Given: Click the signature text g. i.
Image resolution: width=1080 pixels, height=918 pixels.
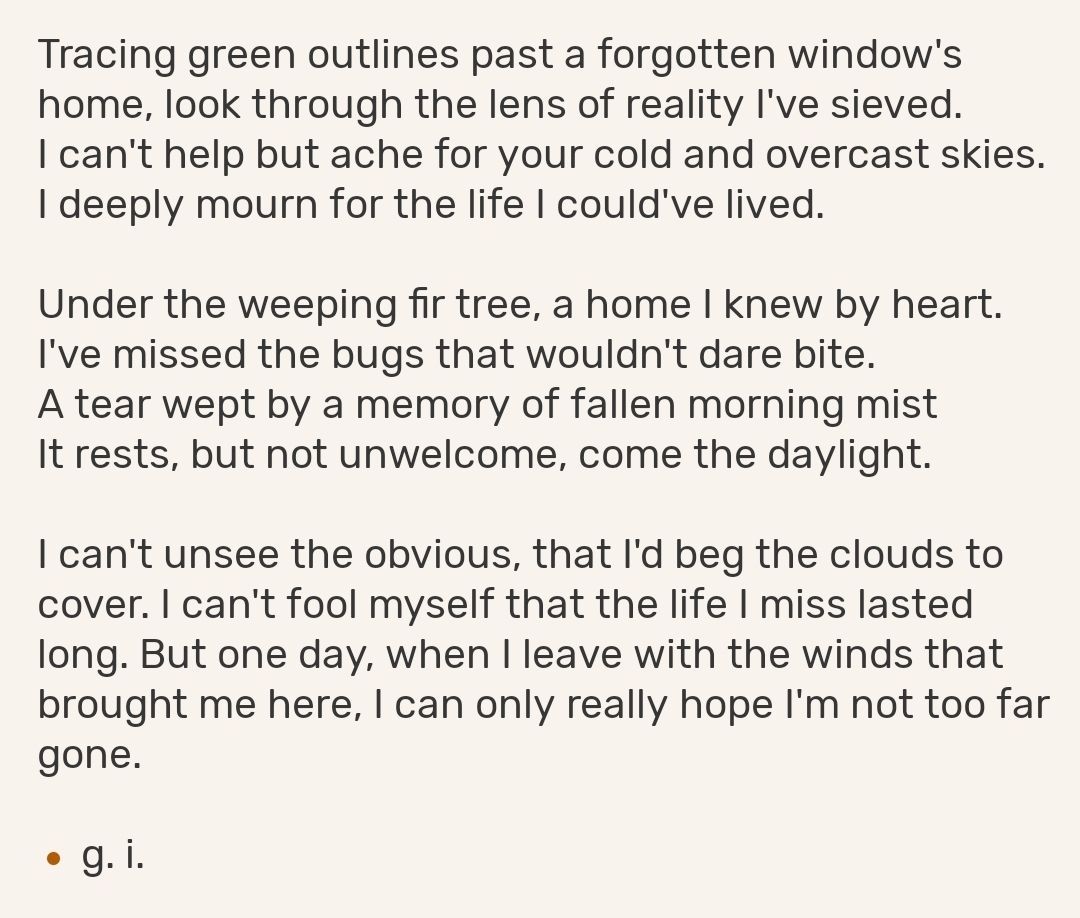Looking at the screenshot, I should 113,856.
